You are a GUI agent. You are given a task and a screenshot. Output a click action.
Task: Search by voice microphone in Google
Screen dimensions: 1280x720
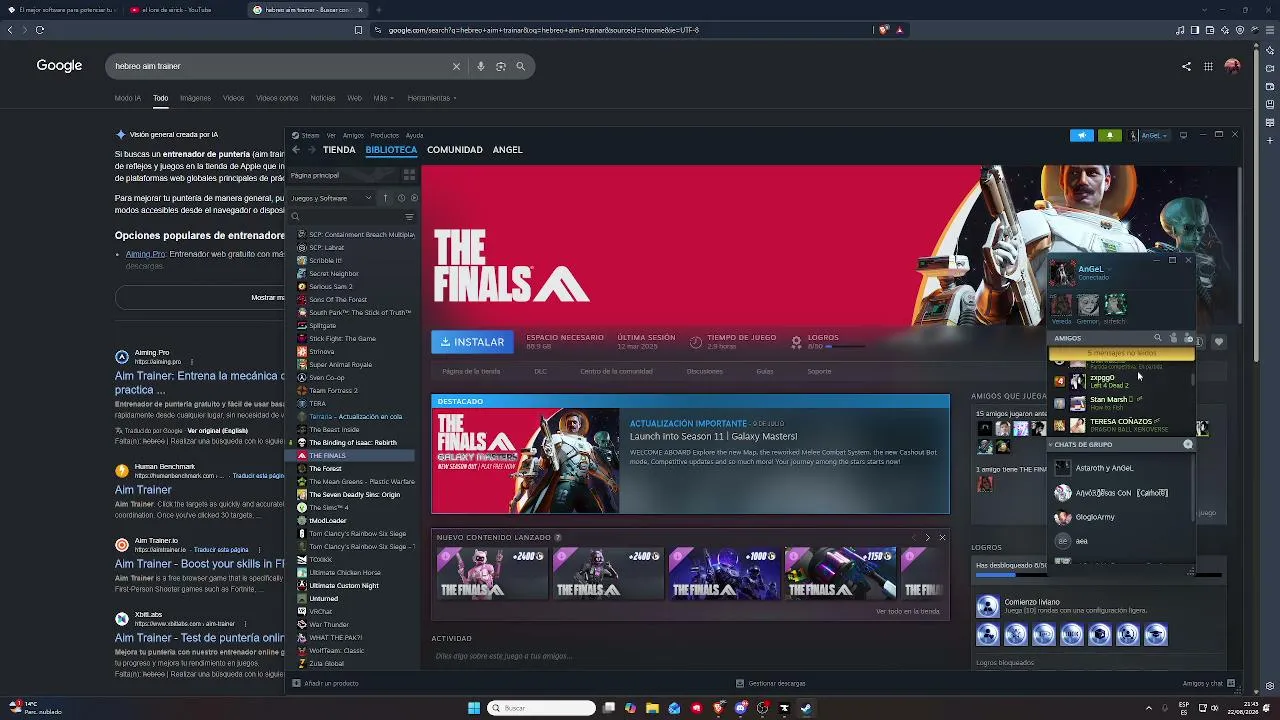tap(480, 66)
